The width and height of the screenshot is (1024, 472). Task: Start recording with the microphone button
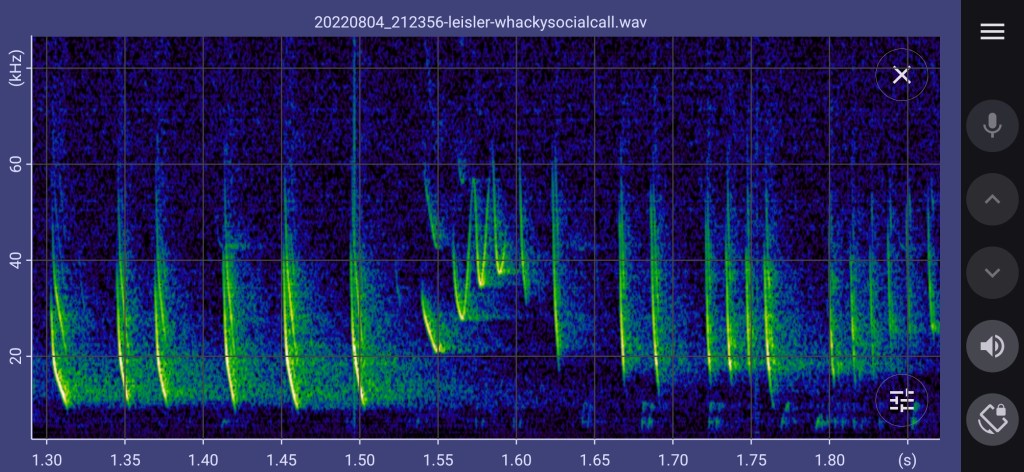coord(992,125)
